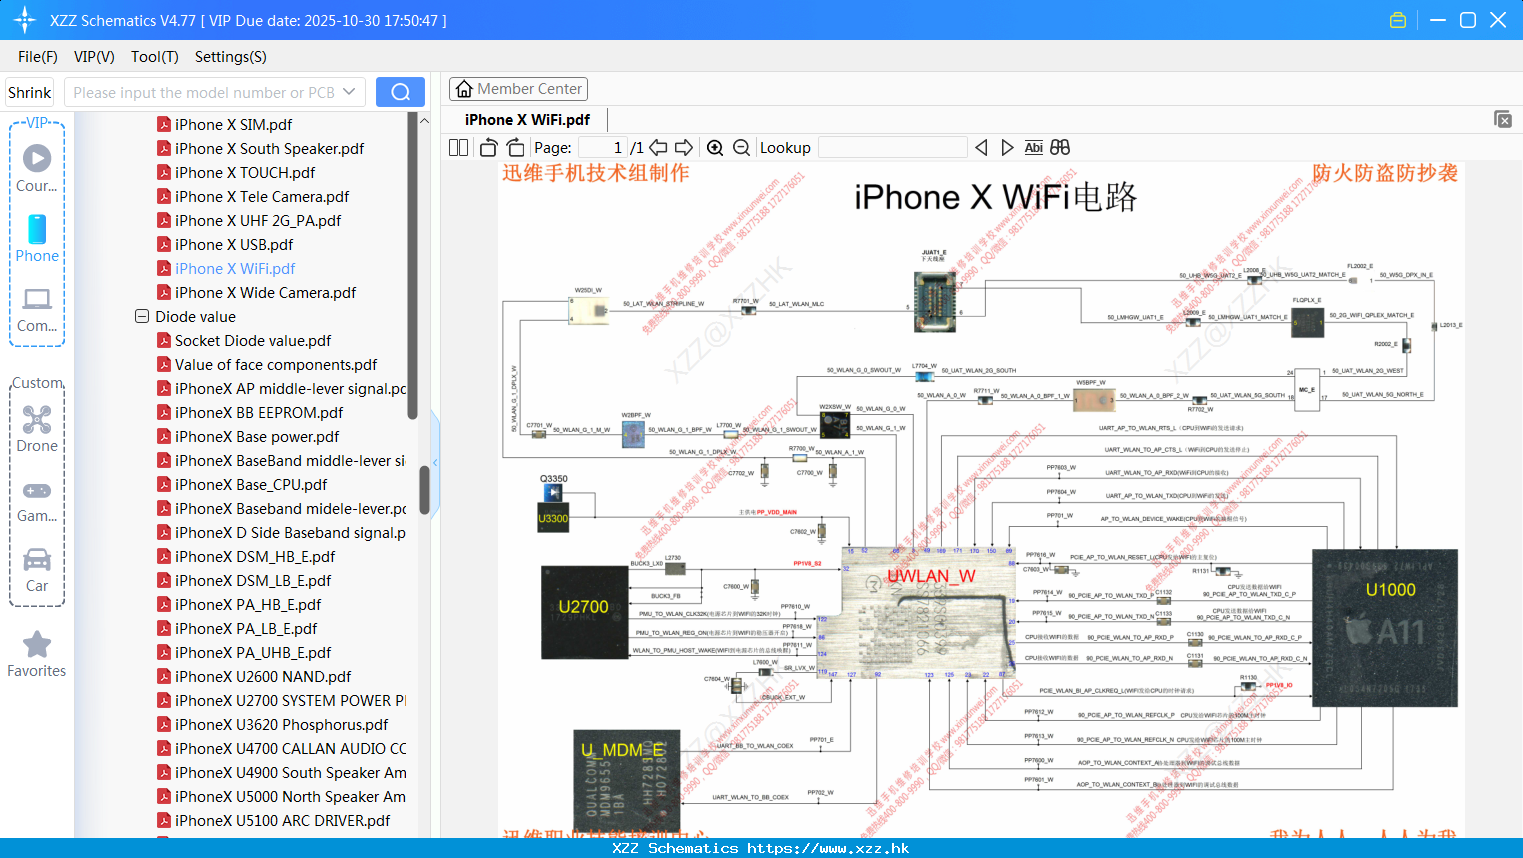This screenshot has height=858, width=1523.
Task: Click the side panel collapse handle
Action: (x=435, y=462)
